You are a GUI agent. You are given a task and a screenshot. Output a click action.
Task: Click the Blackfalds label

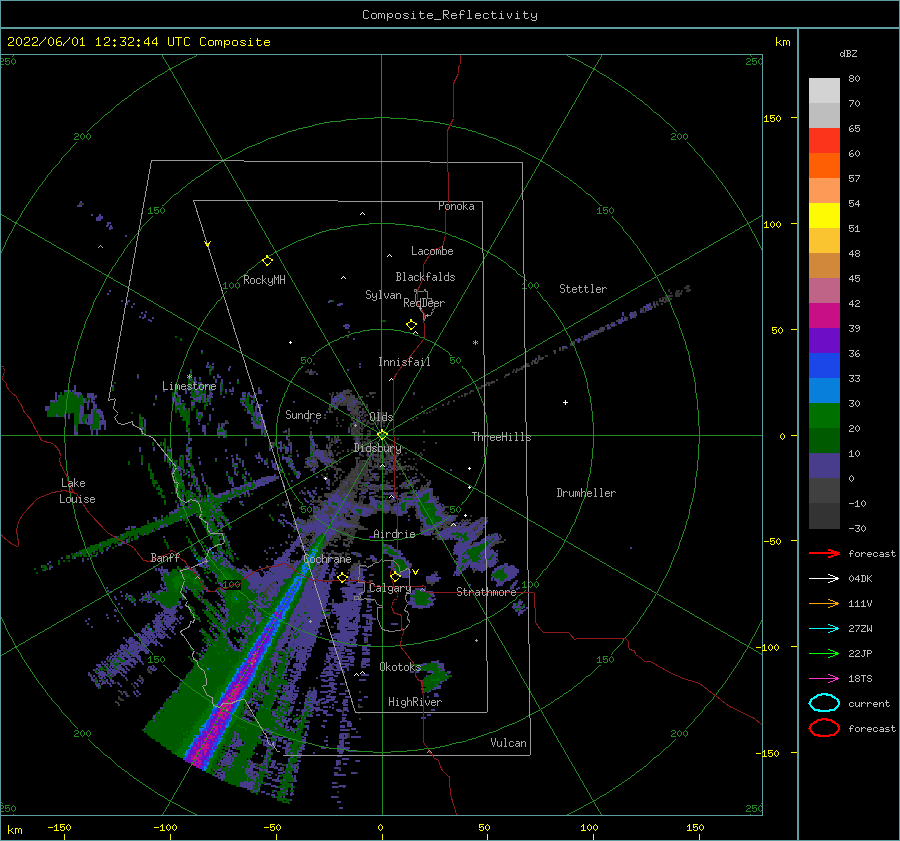pyautogui.click(x=425, y=277)
